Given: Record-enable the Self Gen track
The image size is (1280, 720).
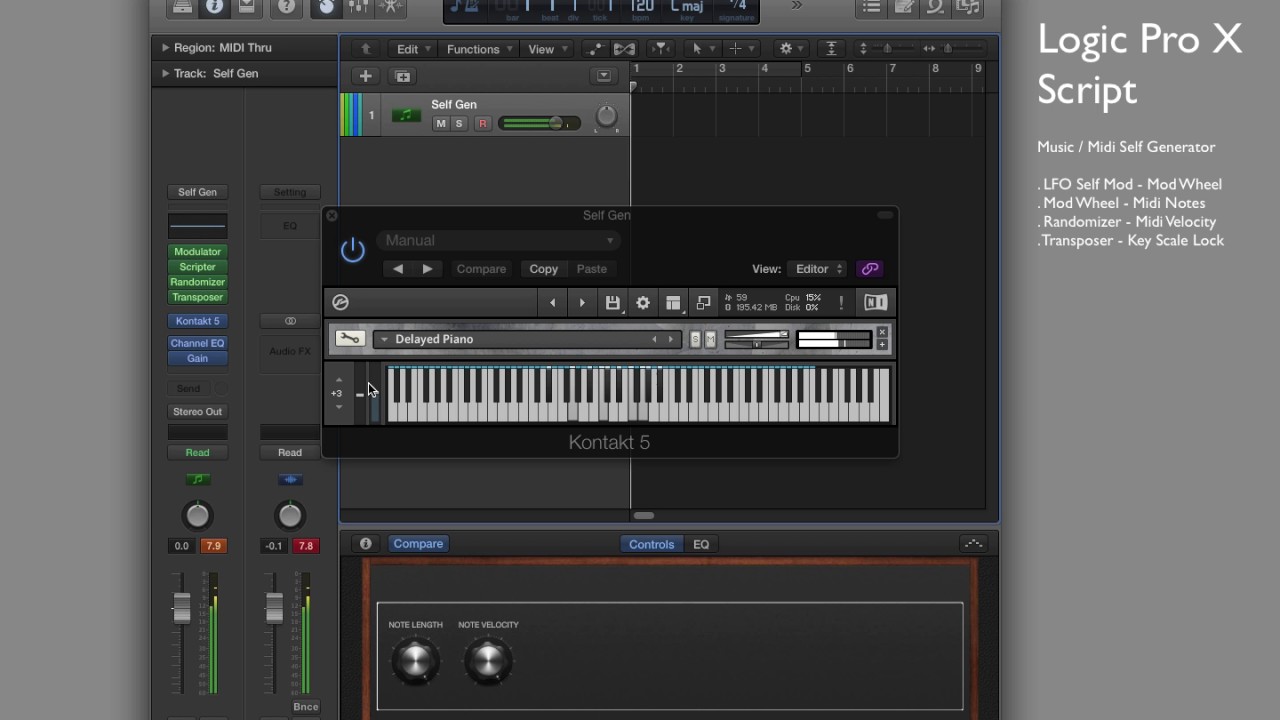Looking at the screenshot, I should pos(482,124).
